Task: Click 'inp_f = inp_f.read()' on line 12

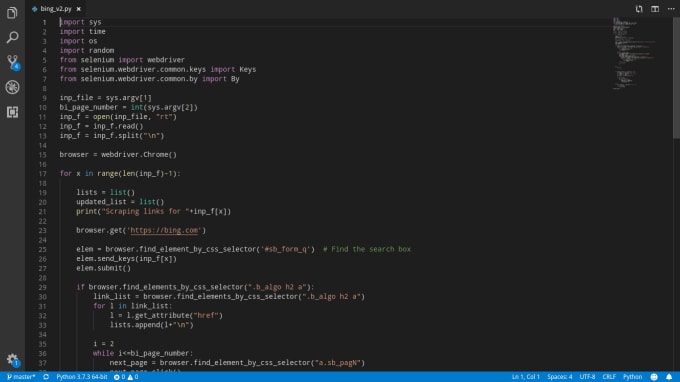Action: coord(101,126)
